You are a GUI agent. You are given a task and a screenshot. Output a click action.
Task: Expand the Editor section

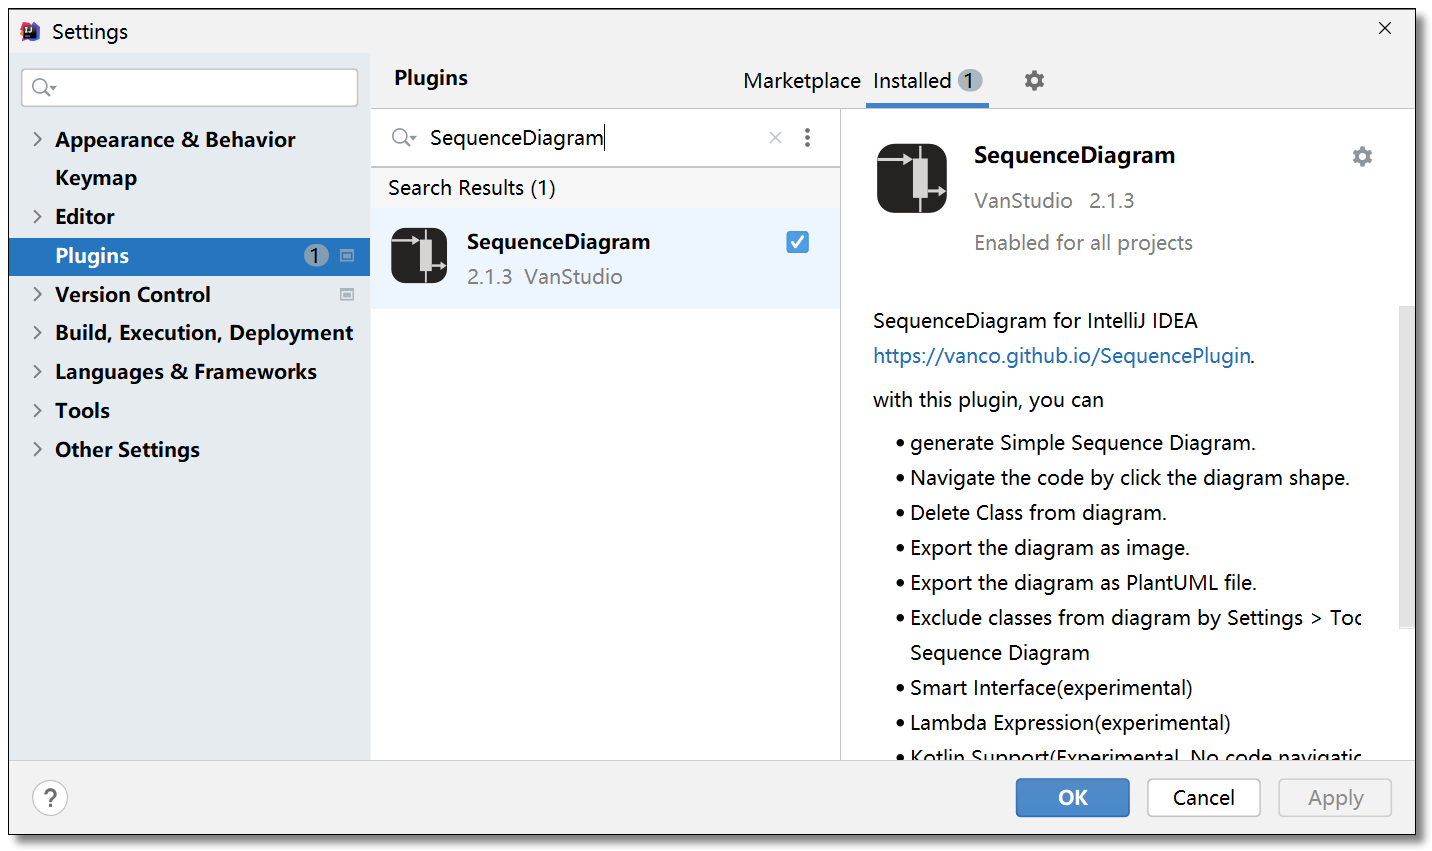(37, 216)
